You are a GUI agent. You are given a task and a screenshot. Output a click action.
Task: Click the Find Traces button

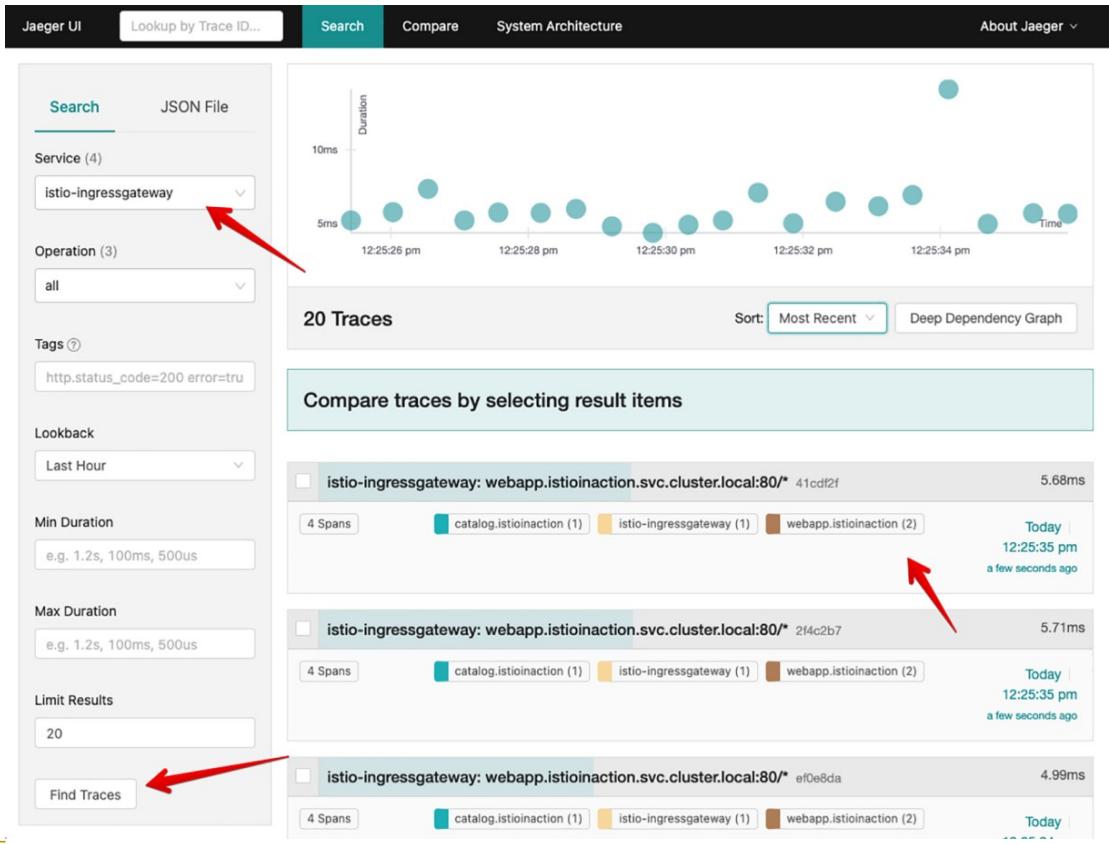(x=85, y=795)
